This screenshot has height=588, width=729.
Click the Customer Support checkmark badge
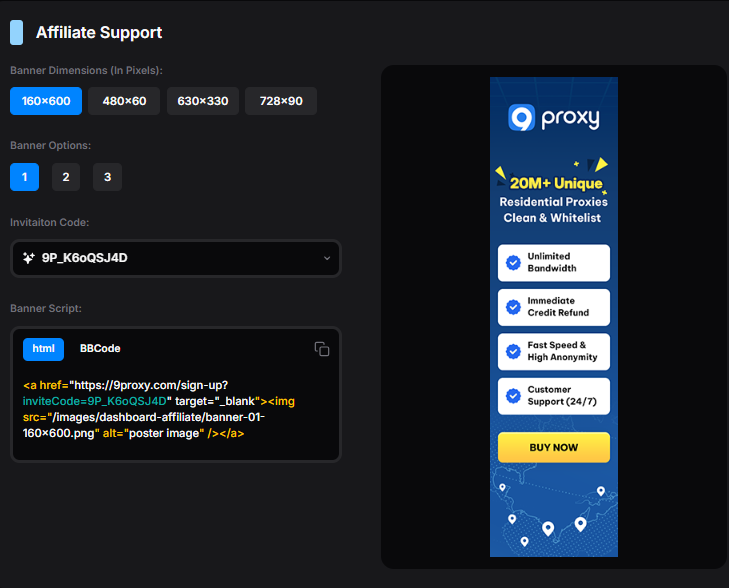point(513,396)
